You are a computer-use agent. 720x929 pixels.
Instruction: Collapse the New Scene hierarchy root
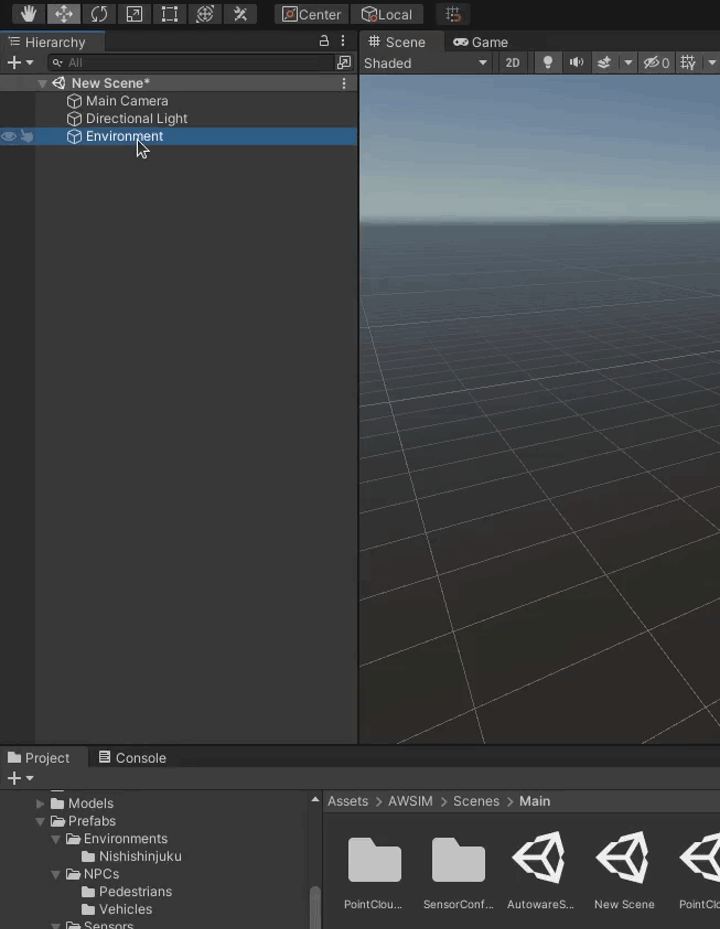pos(42,84)
